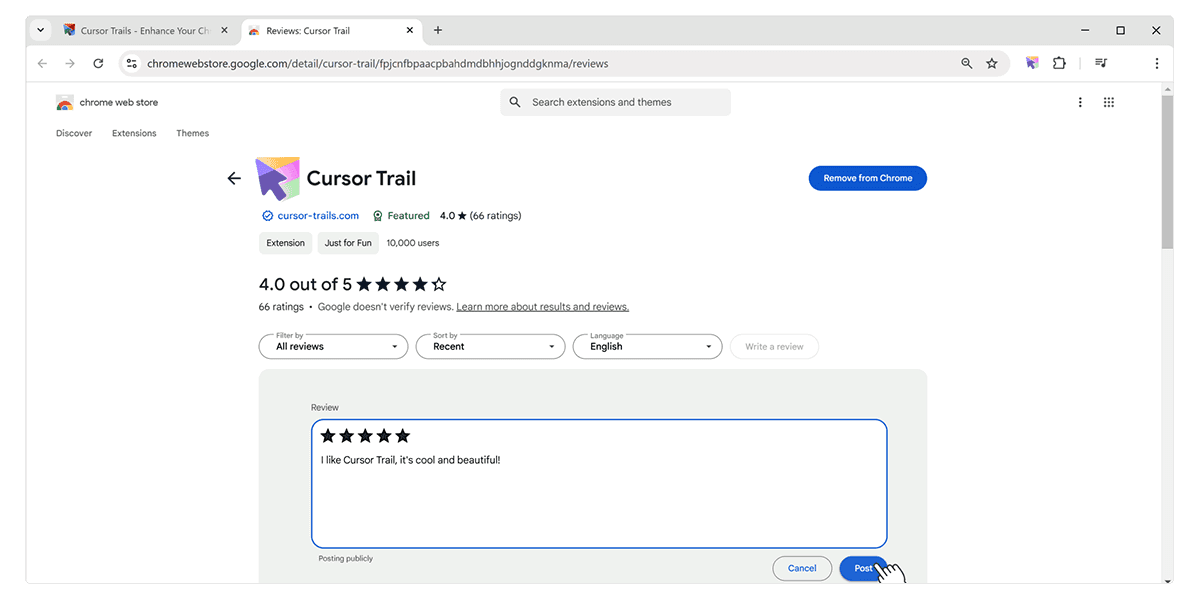This screenshot has width=1200, height=600.
Task: Remove from Chrome button
Action: pyautogui.click(x=868, y=178)
